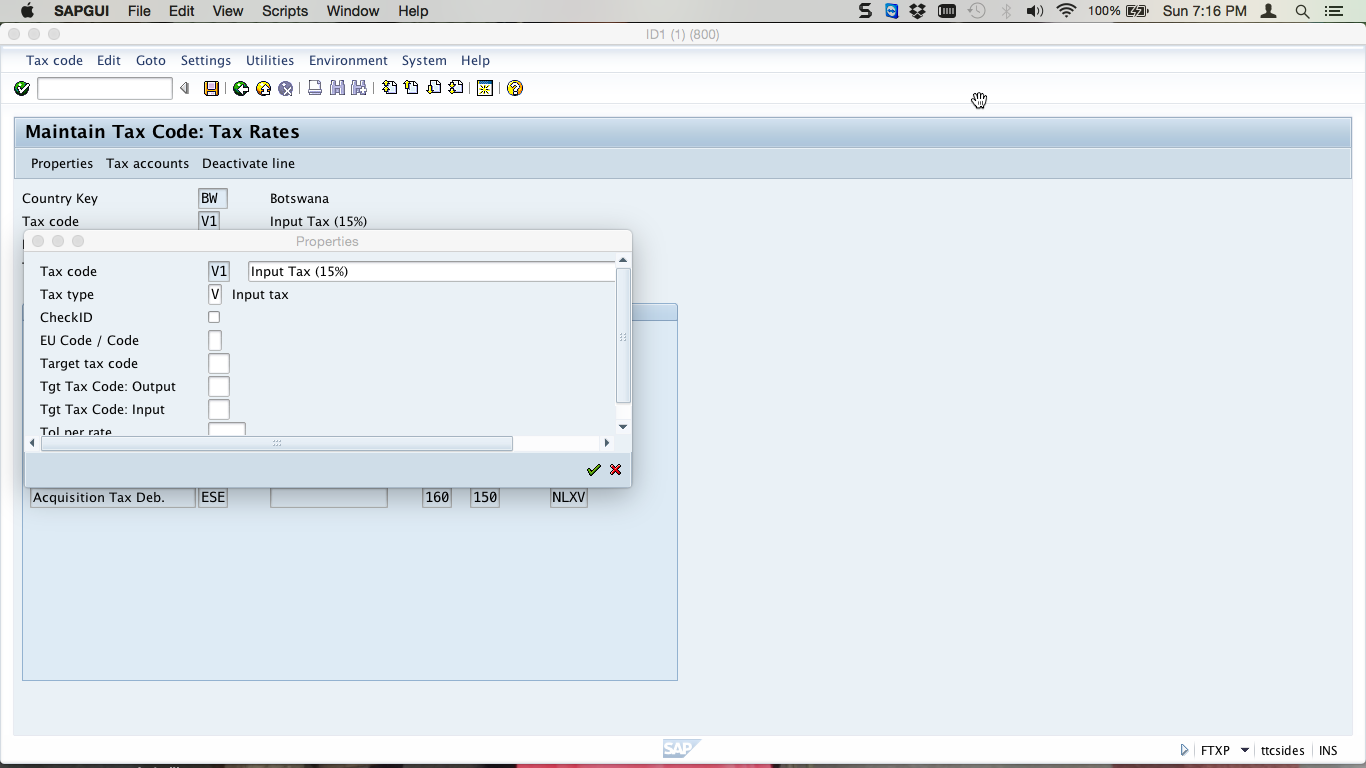Click the dialog horizontal scrollbar right arrow
Image resolution: width=1366 pixels, height=768 pixels.
click(x=606, y=443)
